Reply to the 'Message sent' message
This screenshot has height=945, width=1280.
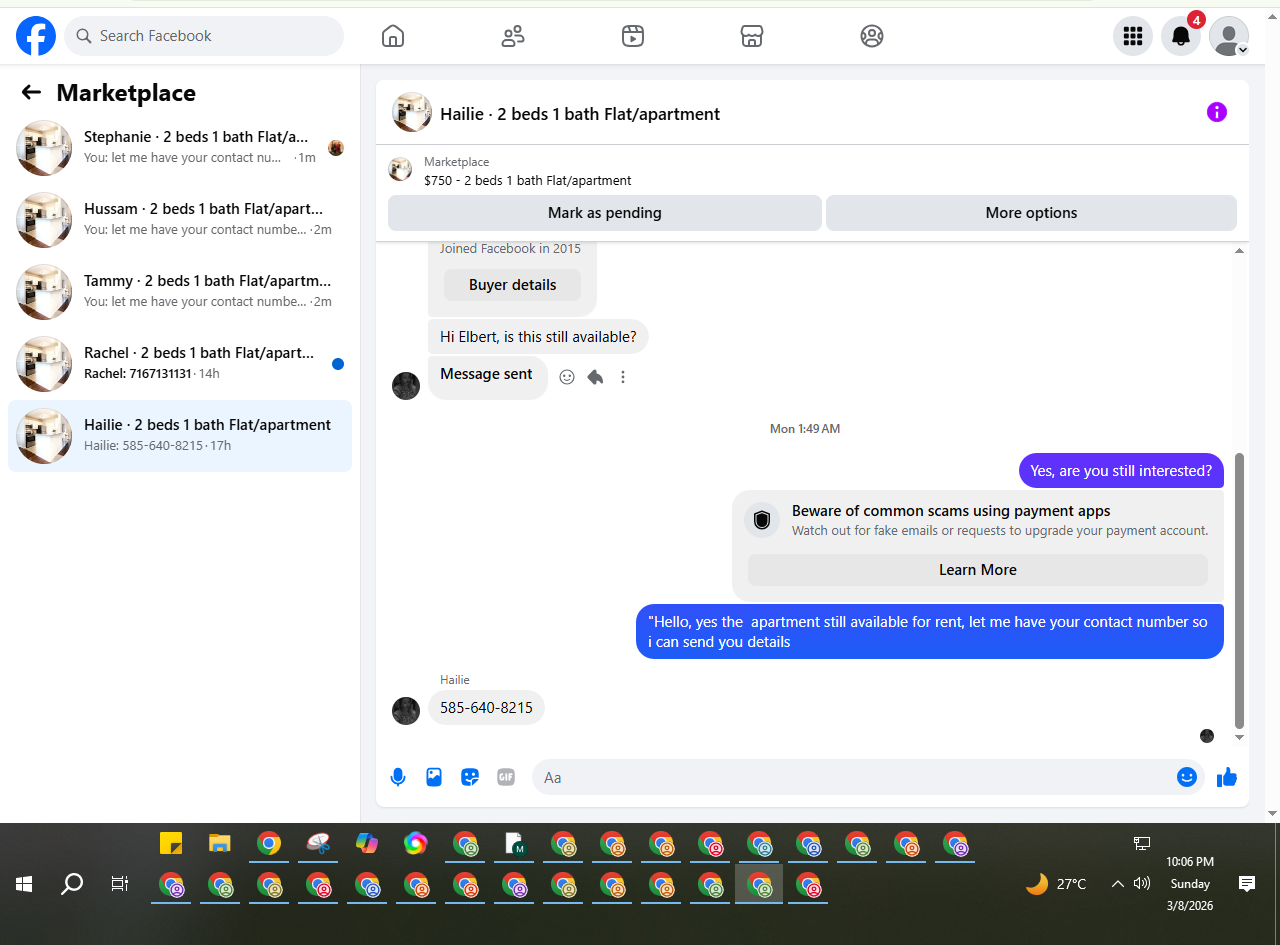595,377
